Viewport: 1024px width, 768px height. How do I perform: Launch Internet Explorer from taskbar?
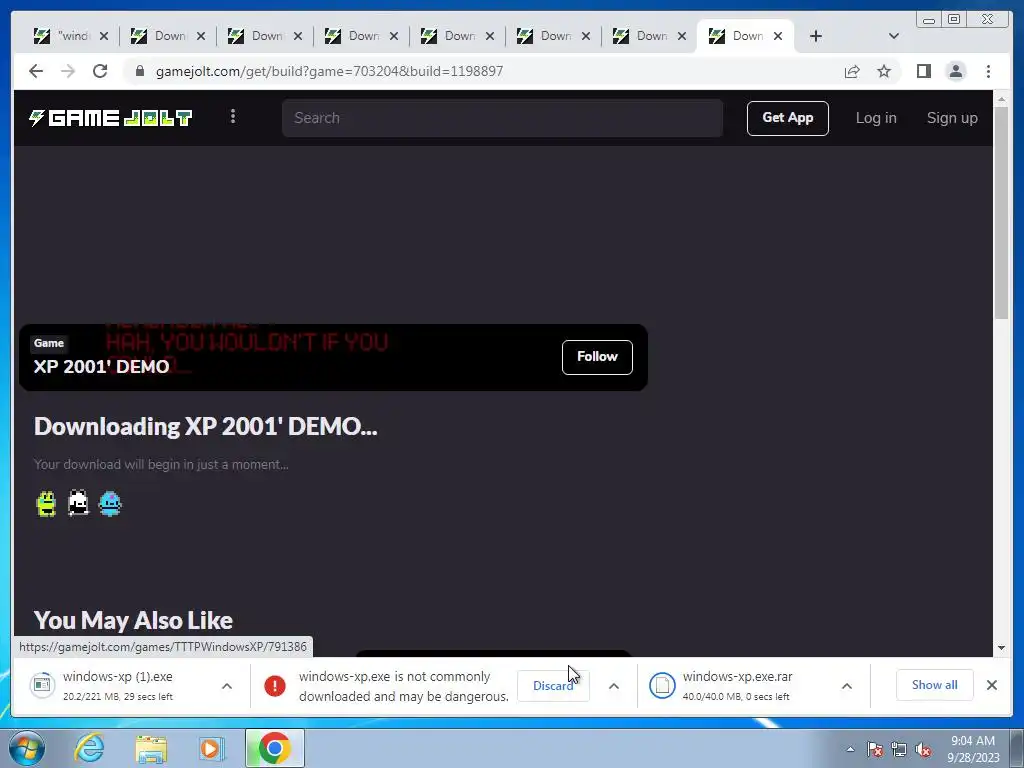tap(89, 748)
